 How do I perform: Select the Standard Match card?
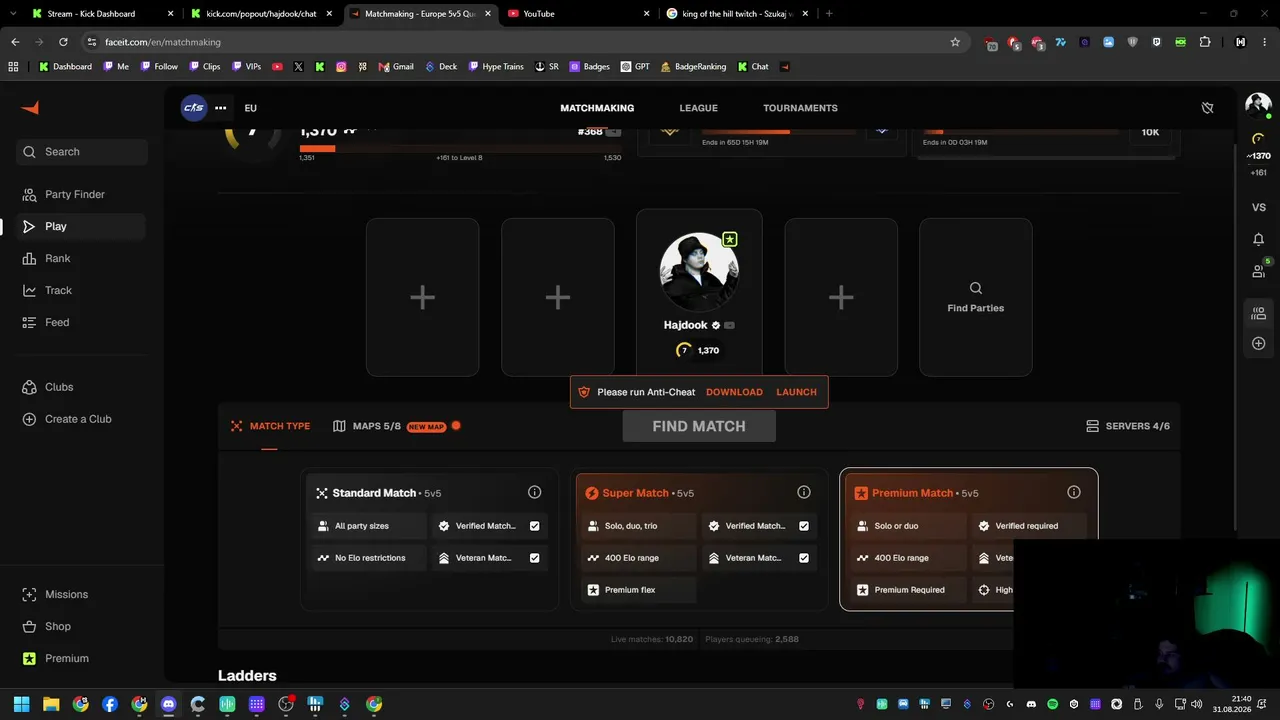click(x=429, y=540)
